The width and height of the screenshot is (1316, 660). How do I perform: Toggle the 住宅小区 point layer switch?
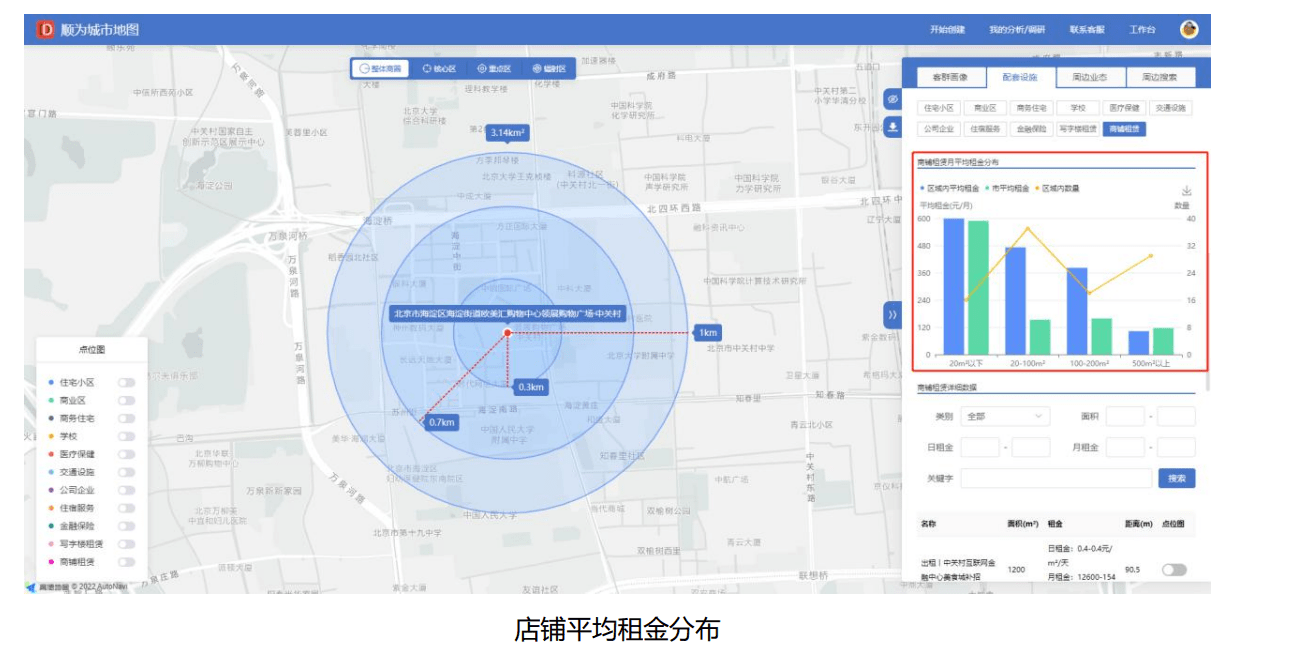point(126,382)
